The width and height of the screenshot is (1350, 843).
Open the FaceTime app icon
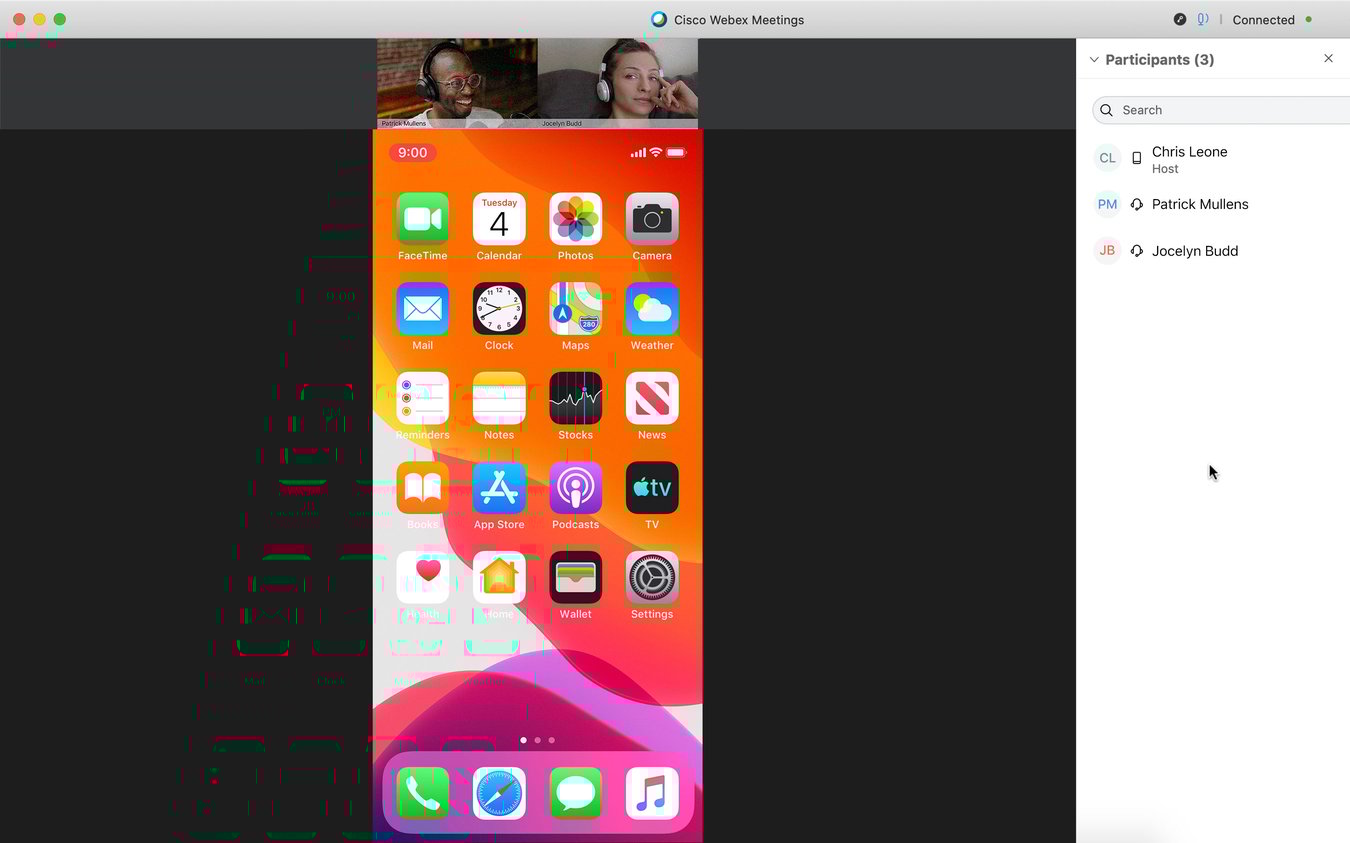[x=422, y=218]
